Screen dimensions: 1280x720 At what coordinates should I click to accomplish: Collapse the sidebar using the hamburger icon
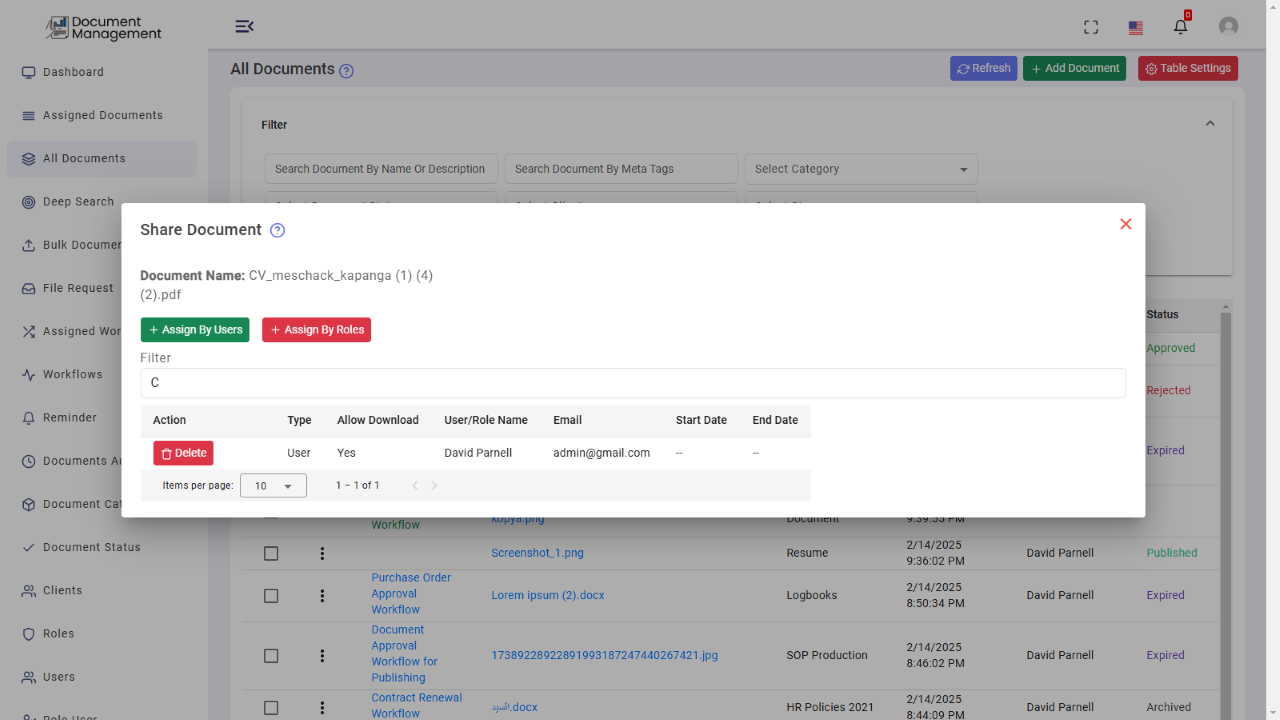(x=245, y=26)
